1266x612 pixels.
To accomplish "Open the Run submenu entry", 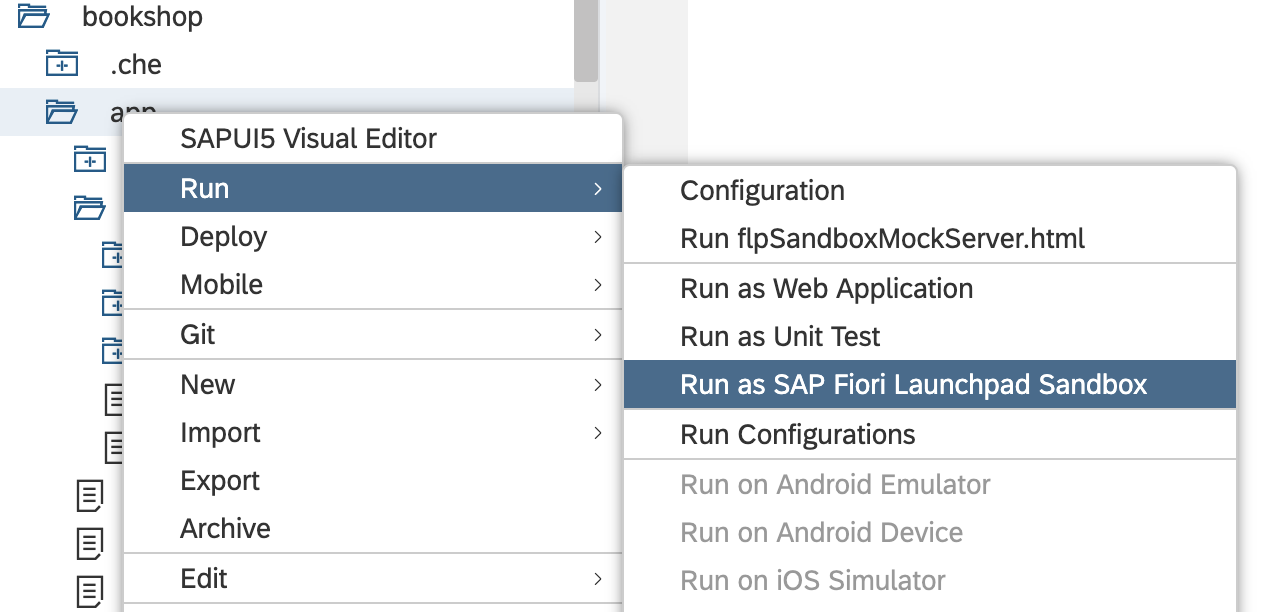I will coord(372,188).
